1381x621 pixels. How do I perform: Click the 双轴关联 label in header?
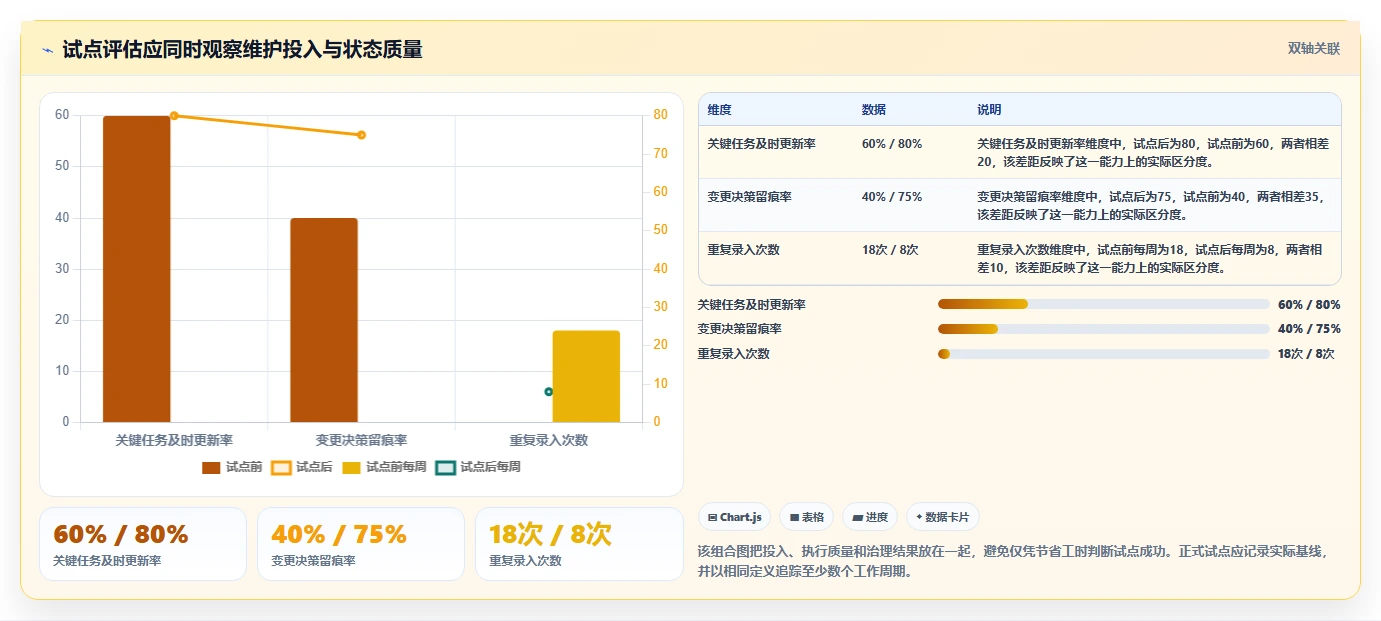coord(1313,49)
